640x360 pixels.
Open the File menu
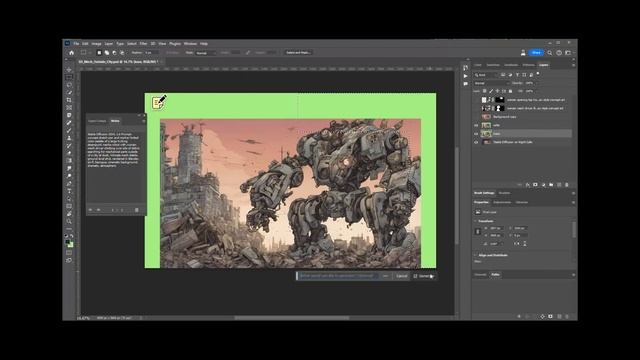pyautogui.click(x=76, y=44)
